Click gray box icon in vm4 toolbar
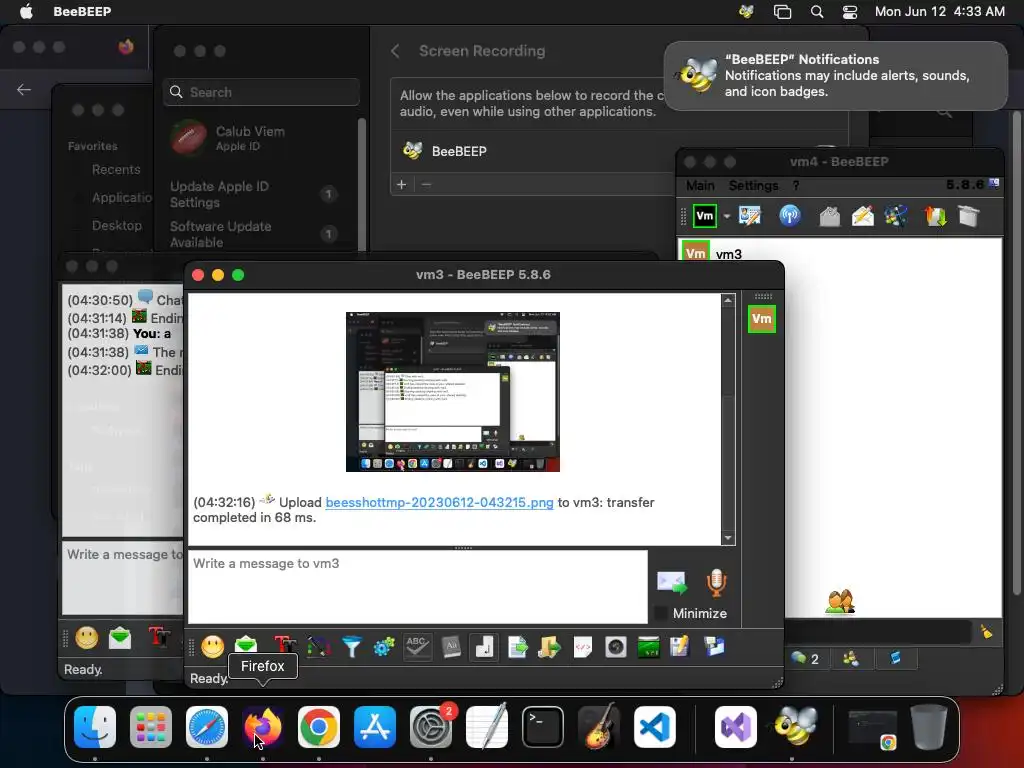 [x=969, y=216]
